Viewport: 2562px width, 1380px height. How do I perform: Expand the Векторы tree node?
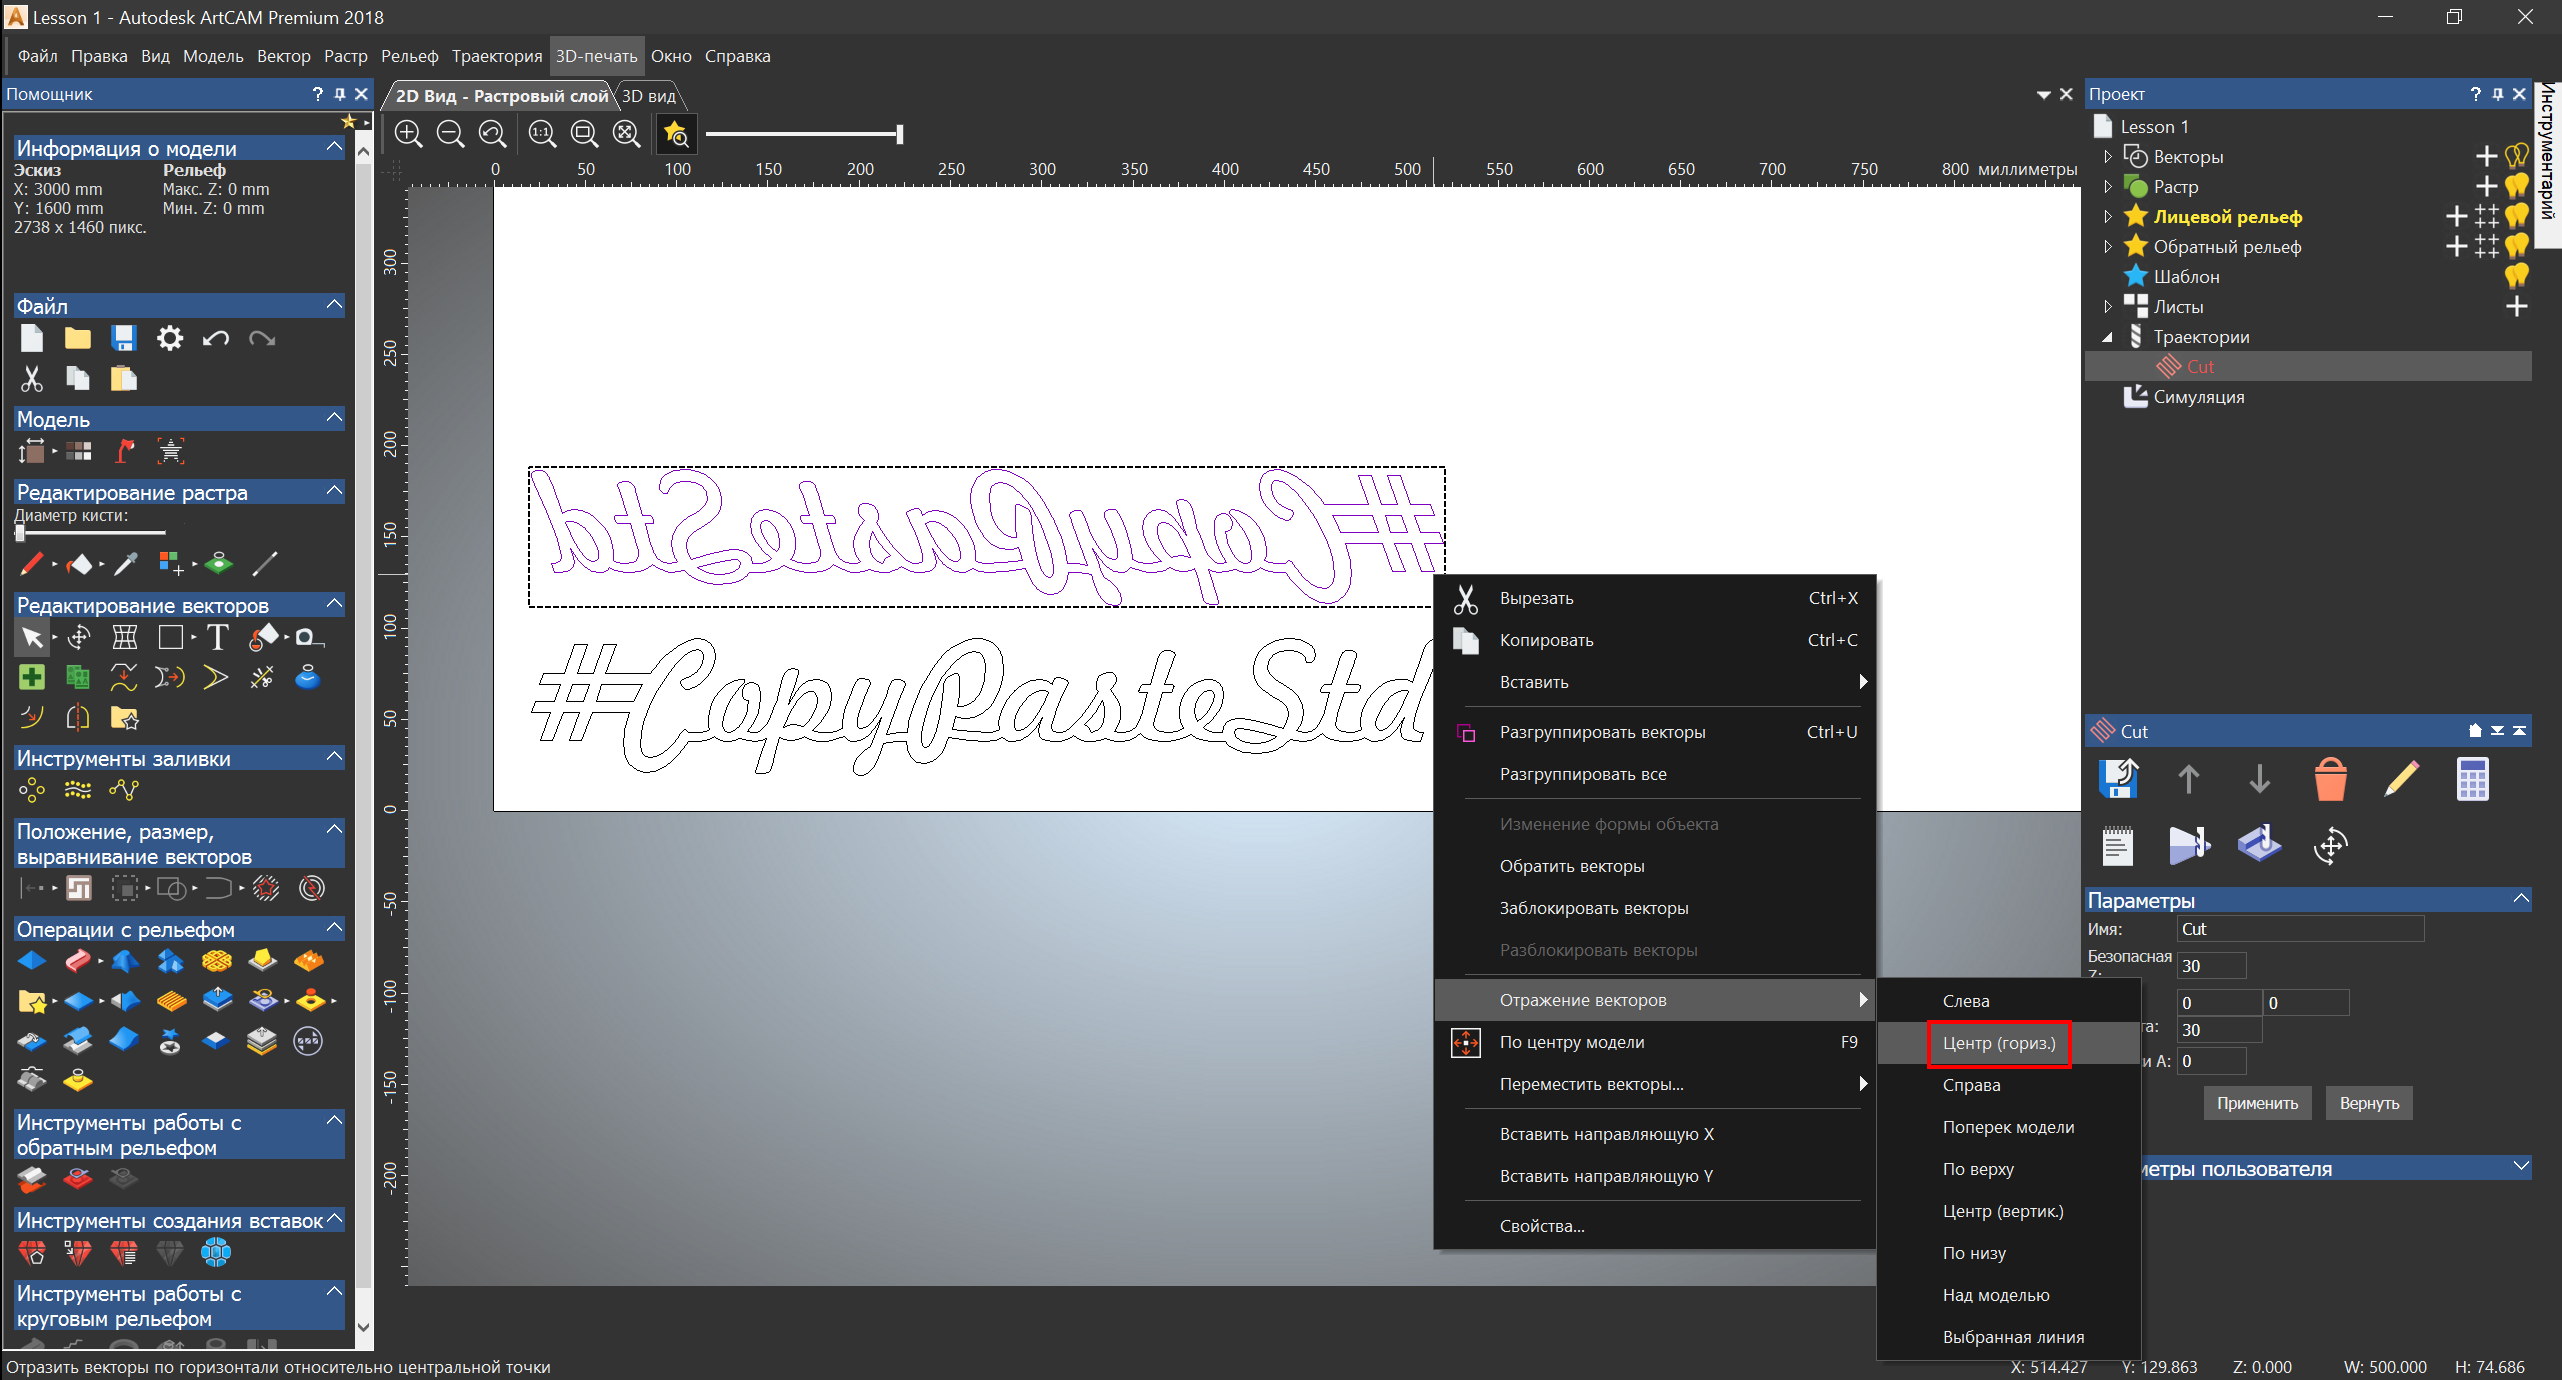click(2107, 157)
